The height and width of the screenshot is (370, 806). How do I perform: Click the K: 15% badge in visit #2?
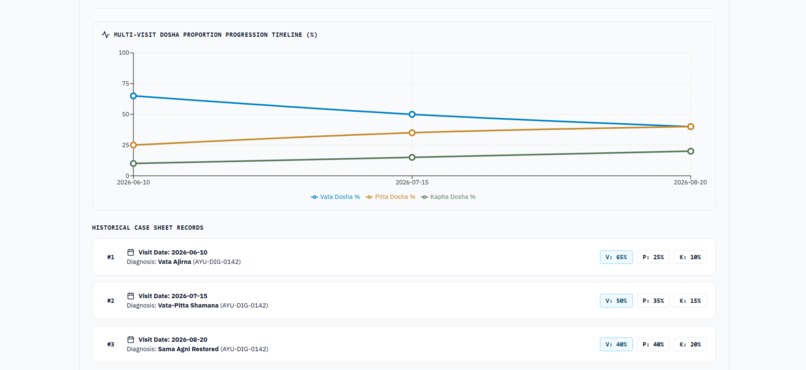(x=690, y=301)
